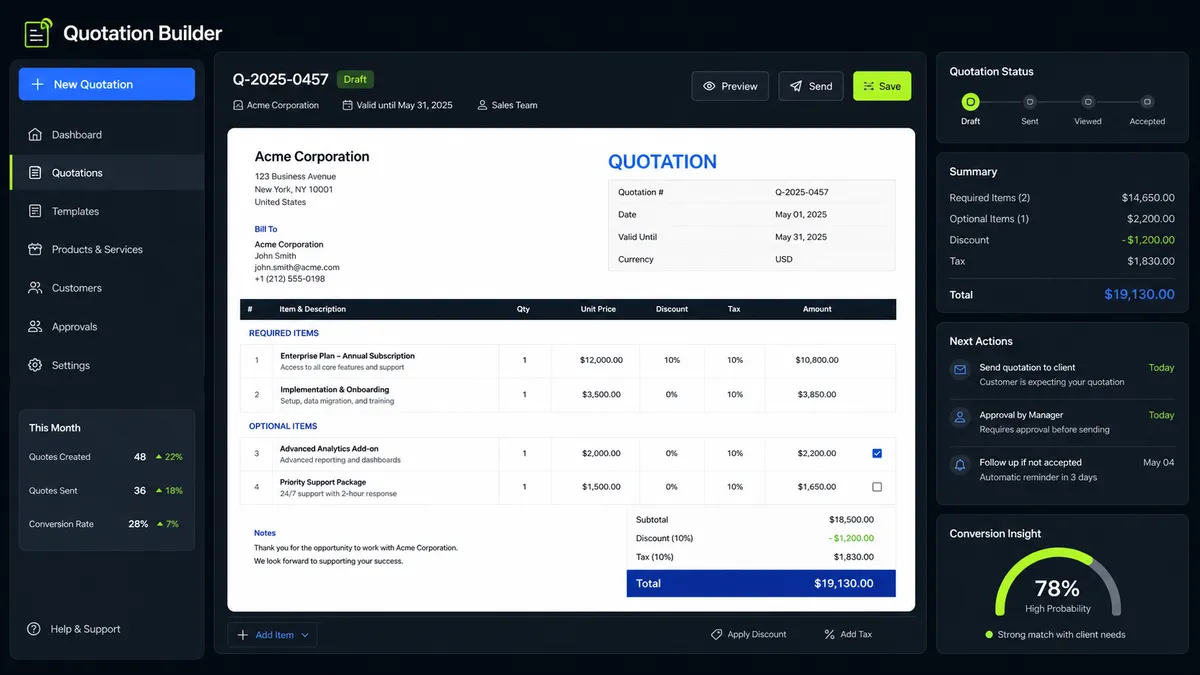Screen dimensions: 1200x675
Task: Click the Quotations document icon
Action: click(x=35, y=173)
